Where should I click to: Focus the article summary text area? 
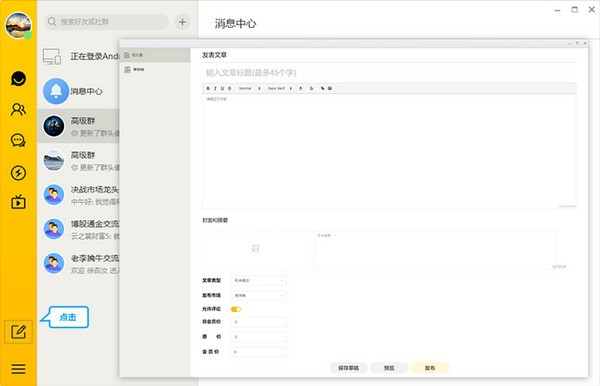[435, 250]
